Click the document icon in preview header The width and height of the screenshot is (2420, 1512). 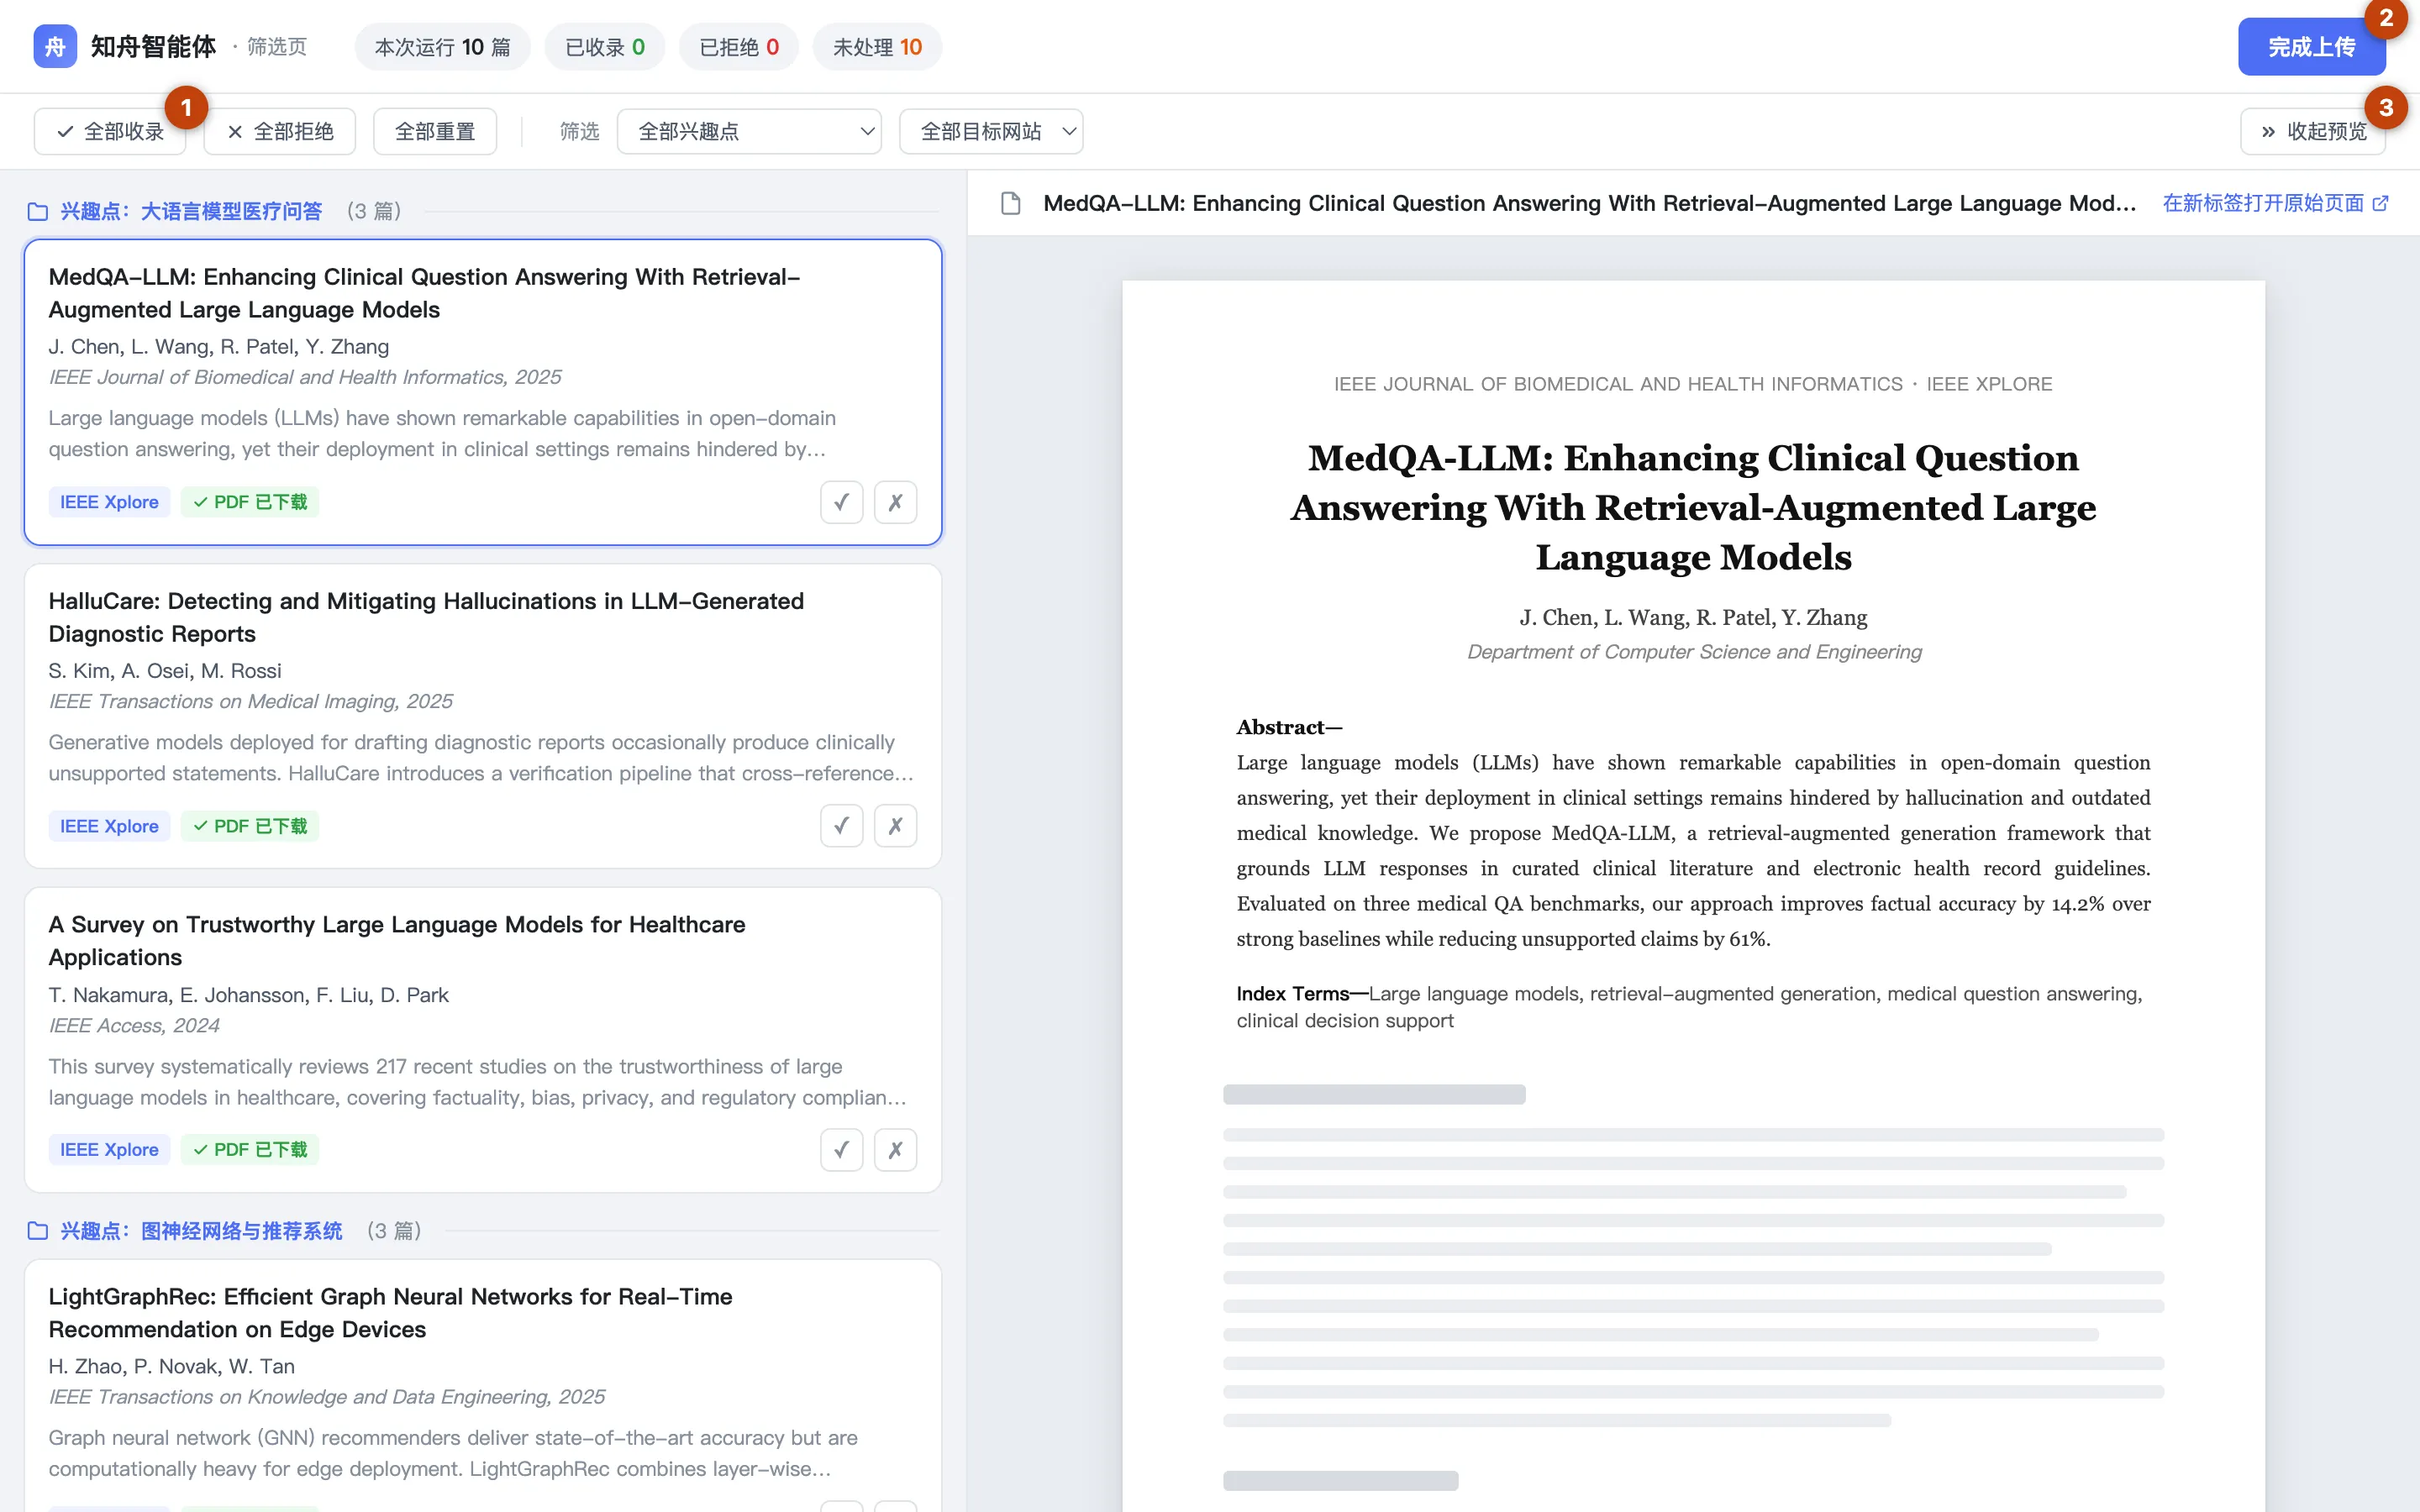[x=1011, y=203]
